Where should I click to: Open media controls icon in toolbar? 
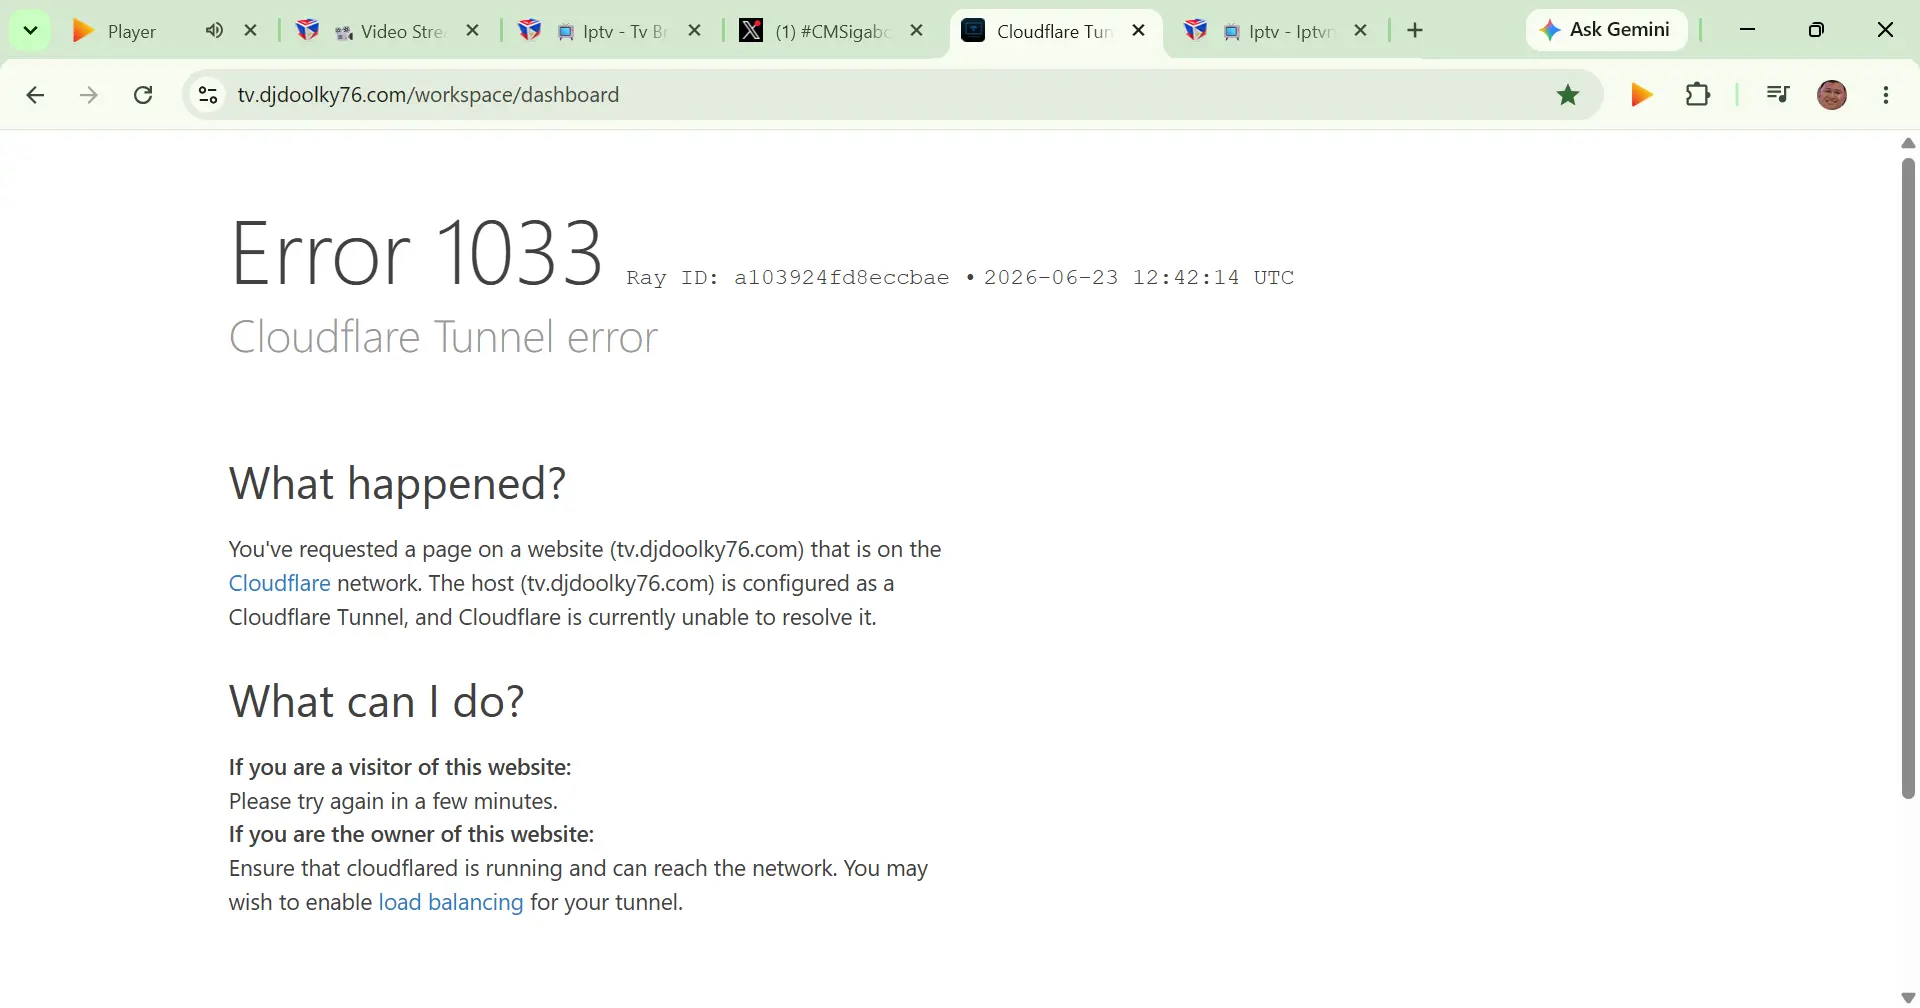point(1777,95)
